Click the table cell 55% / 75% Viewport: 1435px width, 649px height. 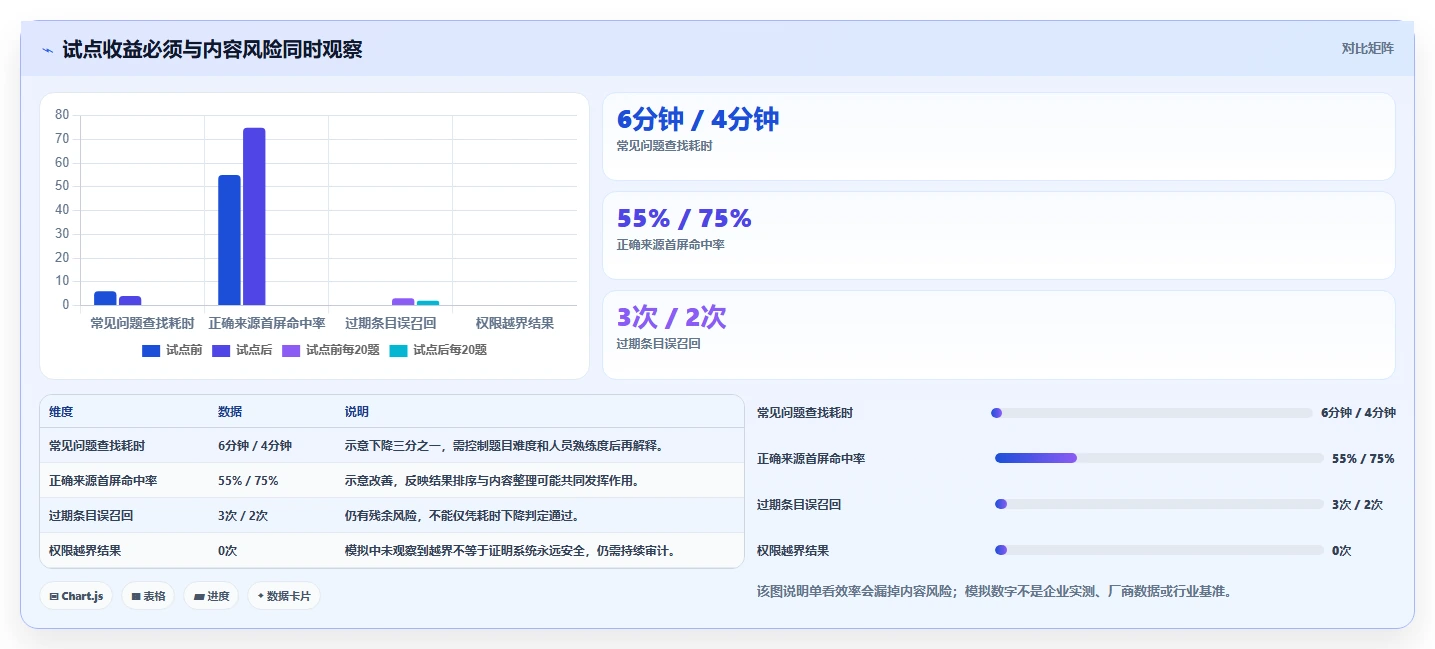(248, 481)
